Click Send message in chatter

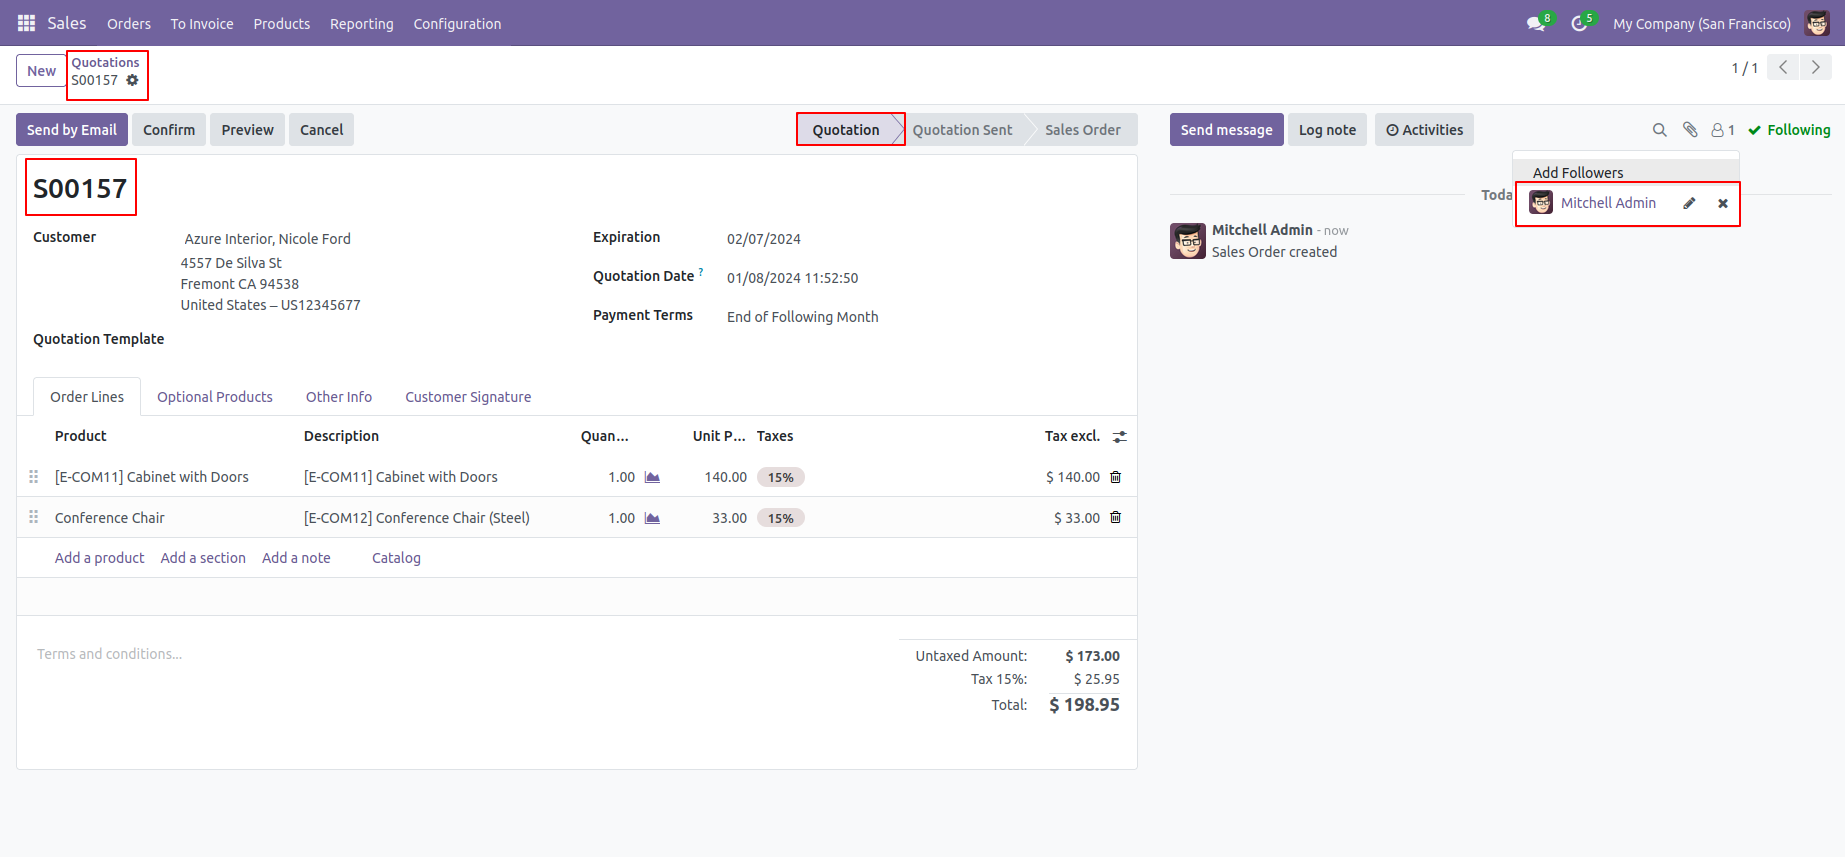[1227, 130]
